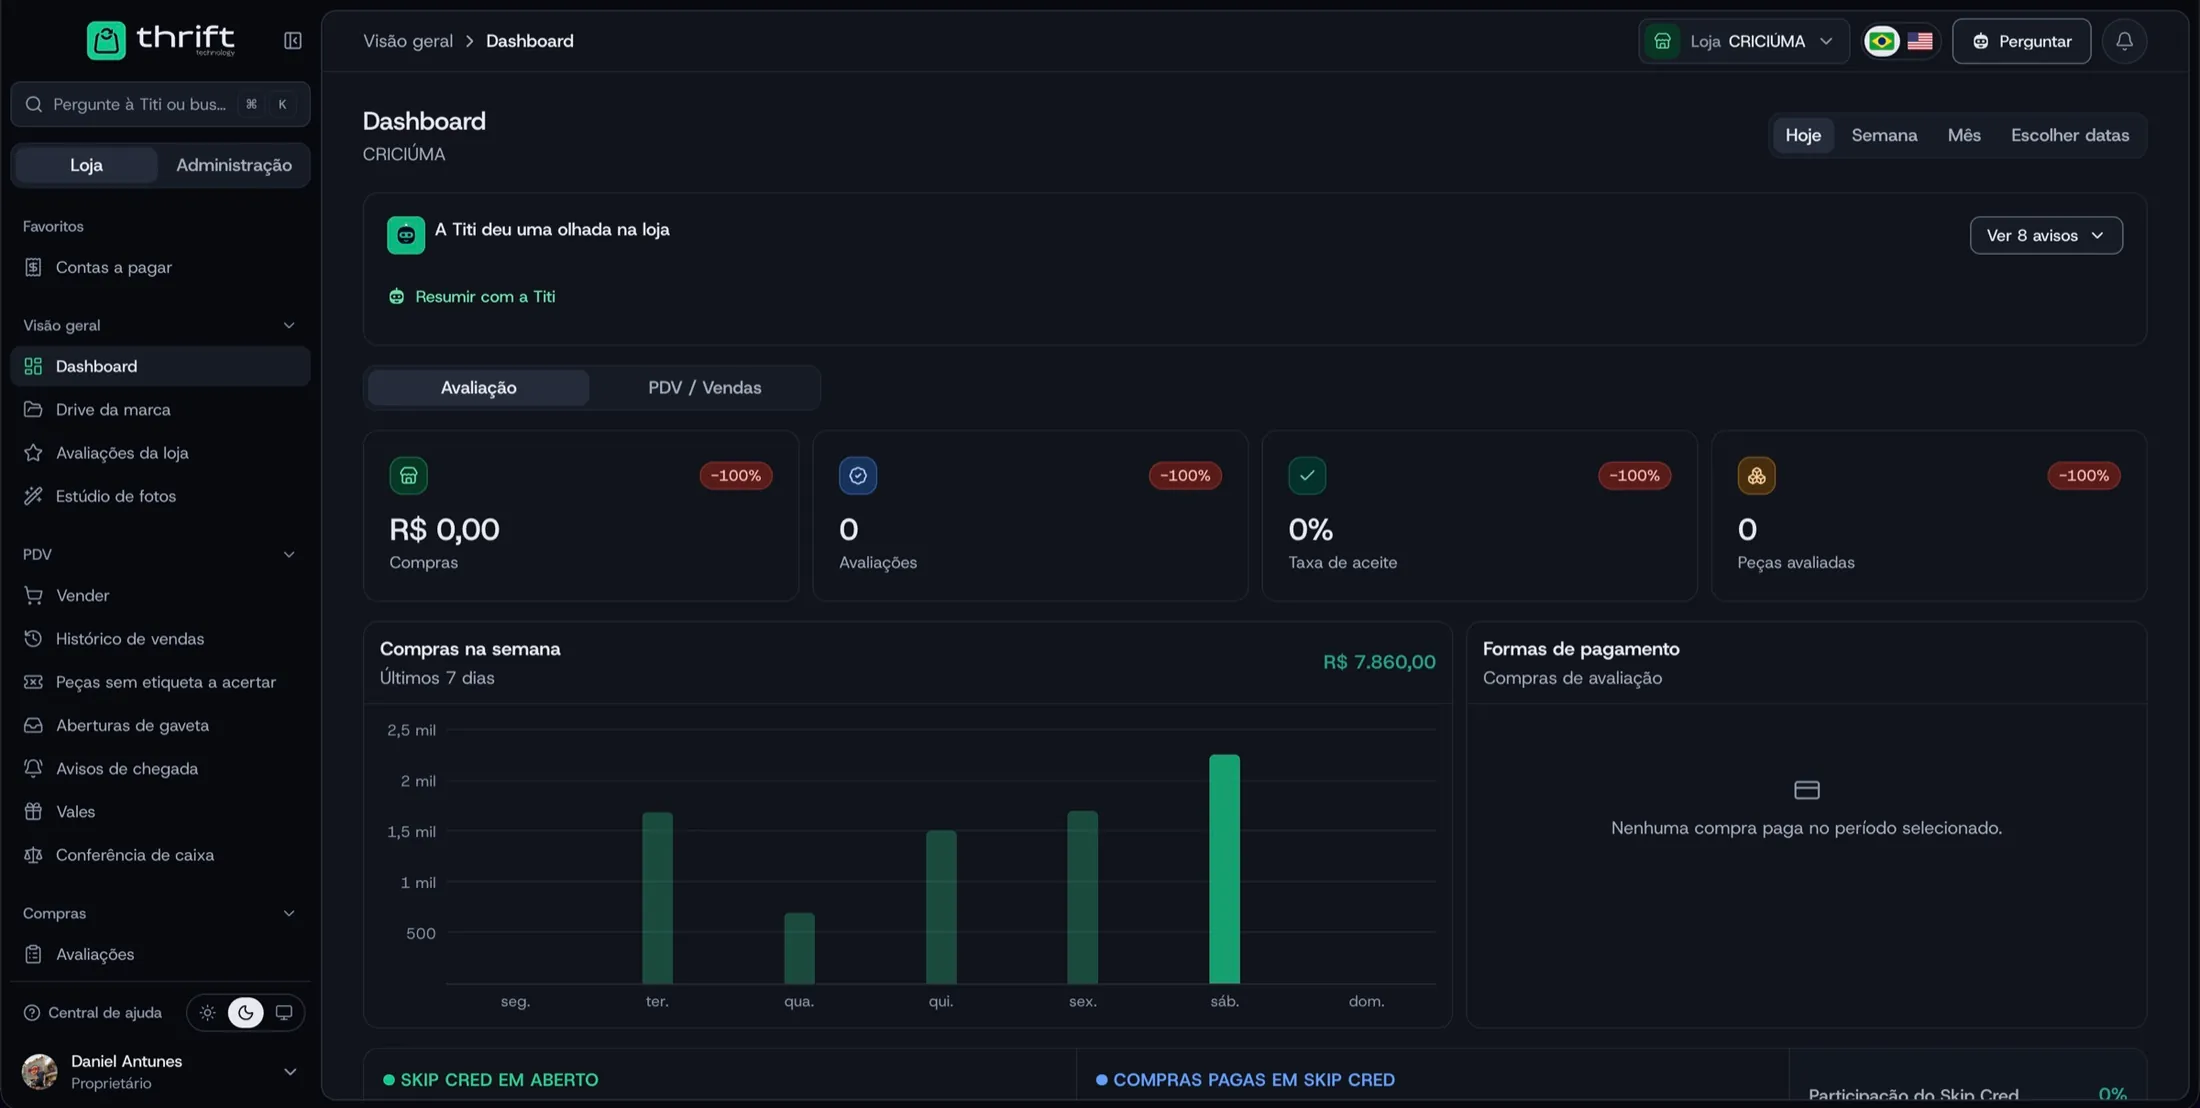Switch to the PDV / Vendas tab
This screenshot has width=2200, height=1108.
click(704, 388)
